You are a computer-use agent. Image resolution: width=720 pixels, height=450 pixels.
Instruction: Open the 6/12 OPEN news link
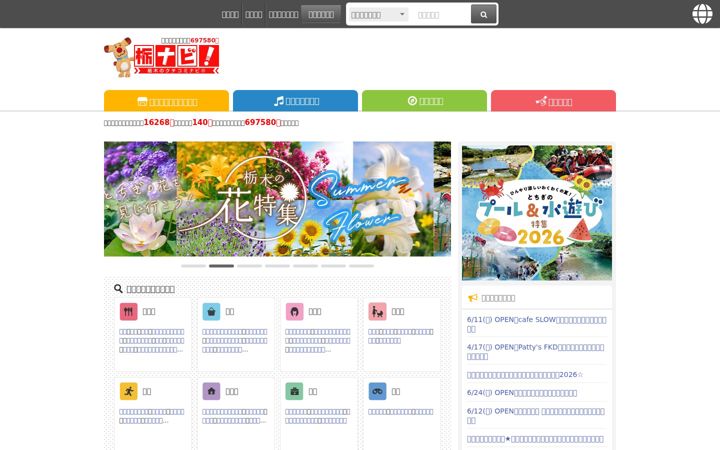point(535,416)
